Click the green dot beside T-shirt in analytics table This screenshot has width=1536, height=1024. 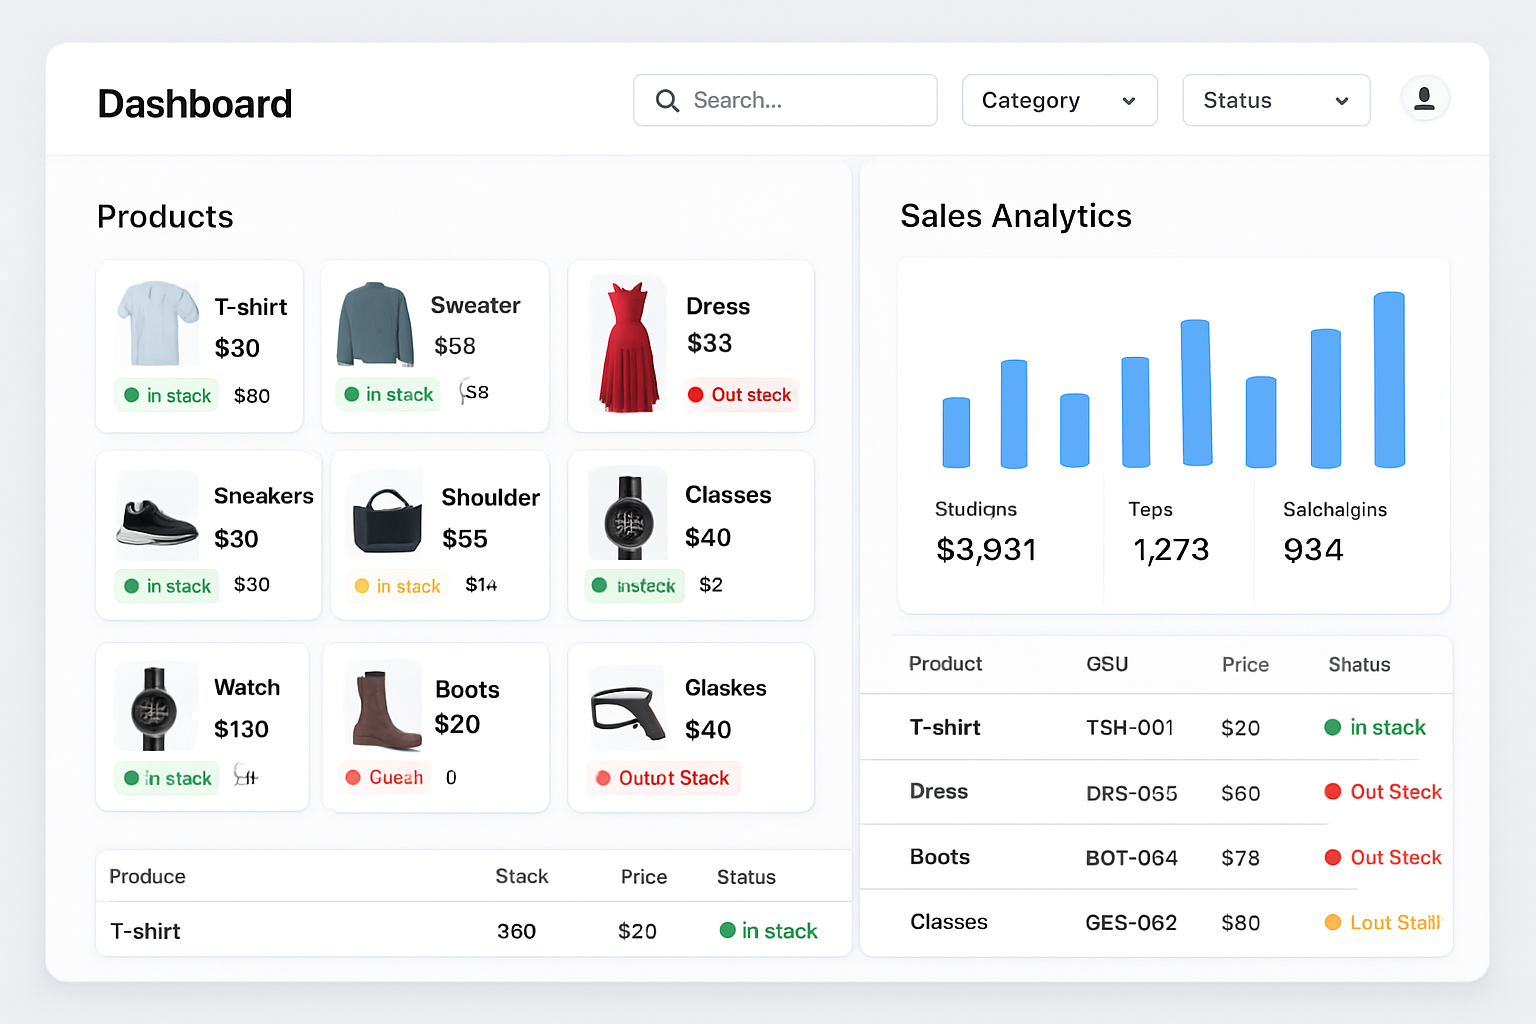1334,727
